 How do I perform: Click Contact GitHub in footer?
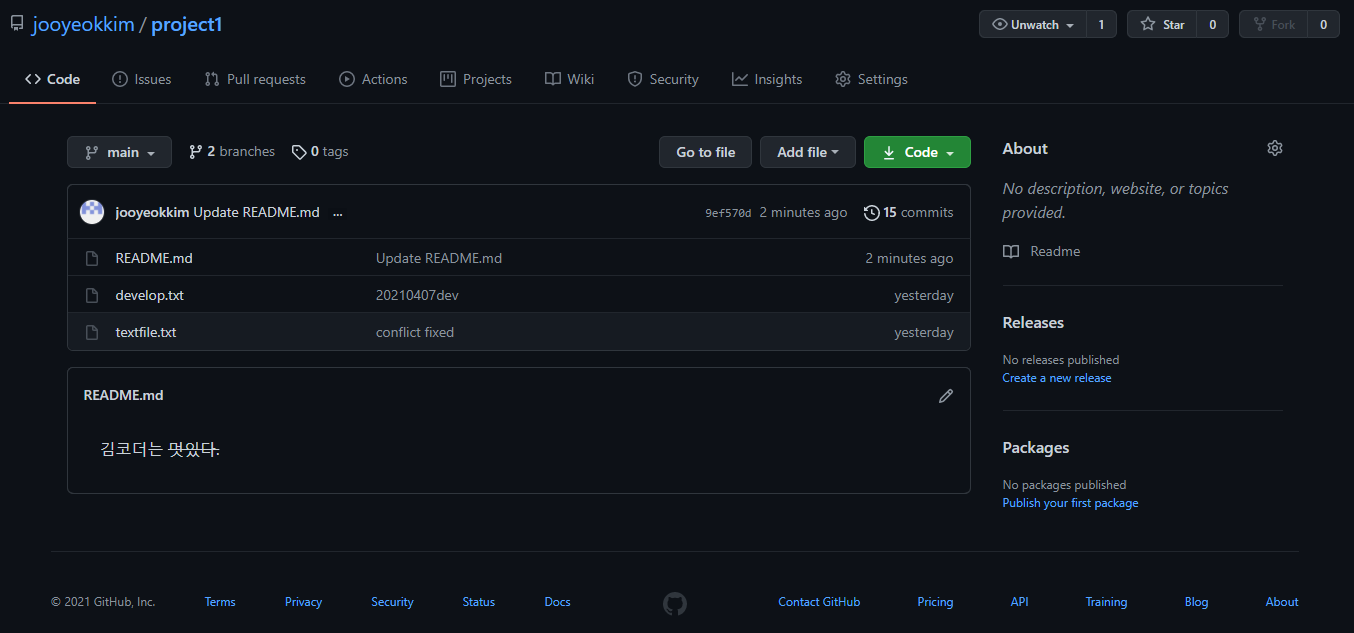point(819,602)
